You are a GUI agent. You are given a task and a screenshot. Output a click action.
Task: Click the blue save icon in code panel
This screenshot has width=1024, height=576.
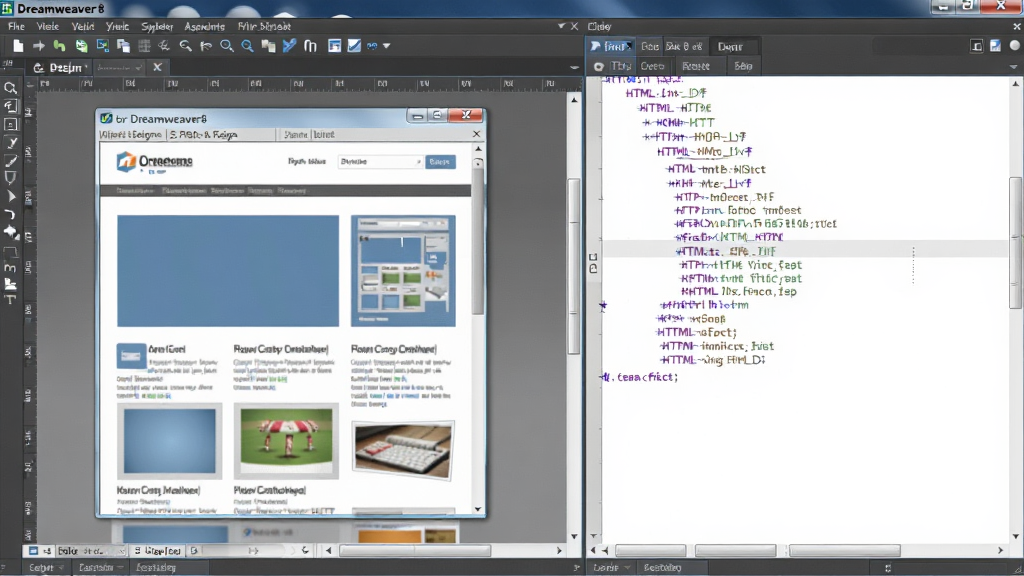click(x=995, y=46)
